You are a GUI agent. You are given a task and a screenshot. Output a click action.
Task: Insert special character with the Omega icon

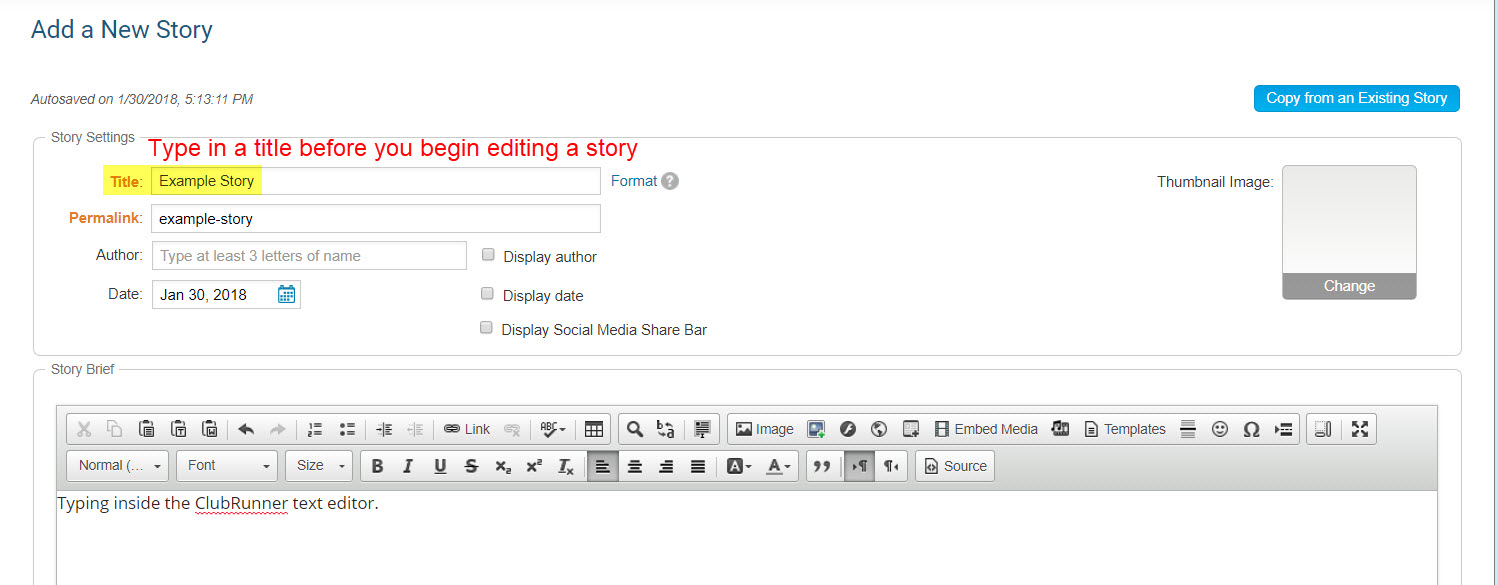[x=1251, y=429]
